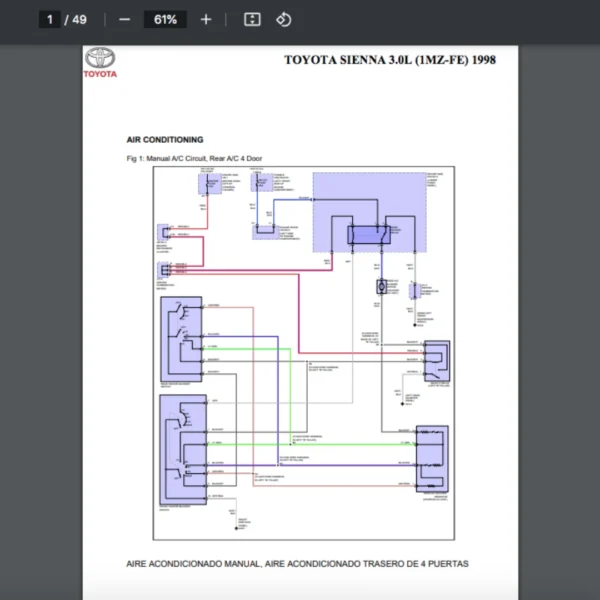Click the total page count 49
Screen dimensions: 600x600
pyautogui.click(x=79, y=19)
